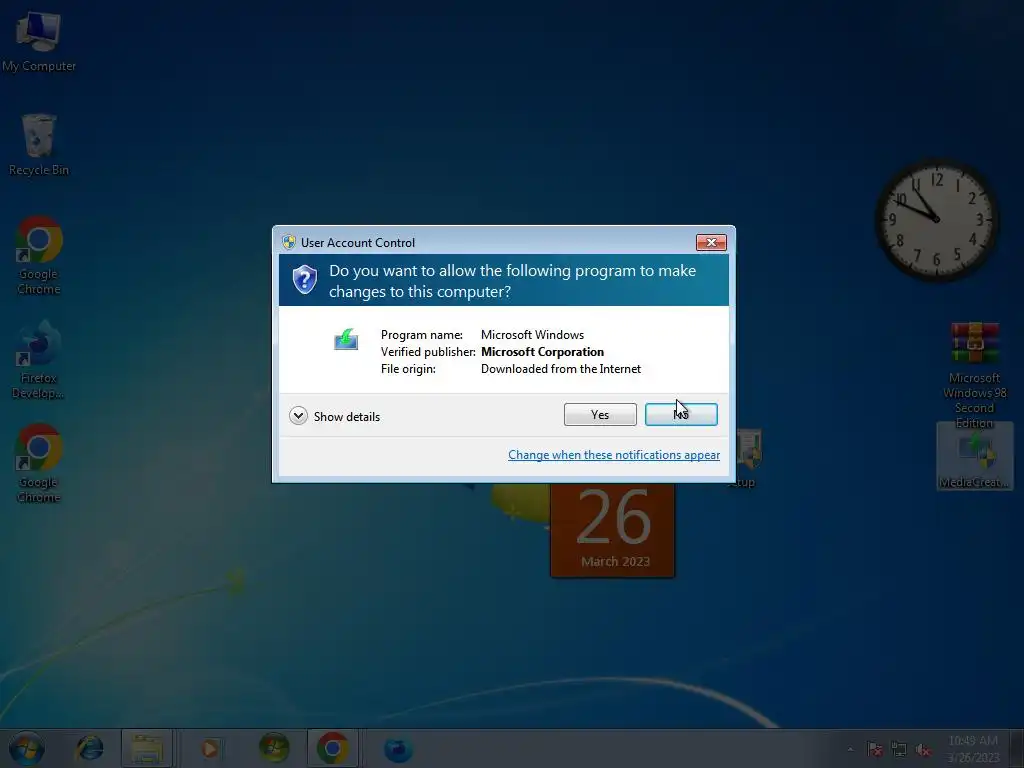Open My Computer desktop icon
Image resolution: width=1024 pixels, height=768 pixels.
[39, 42]
